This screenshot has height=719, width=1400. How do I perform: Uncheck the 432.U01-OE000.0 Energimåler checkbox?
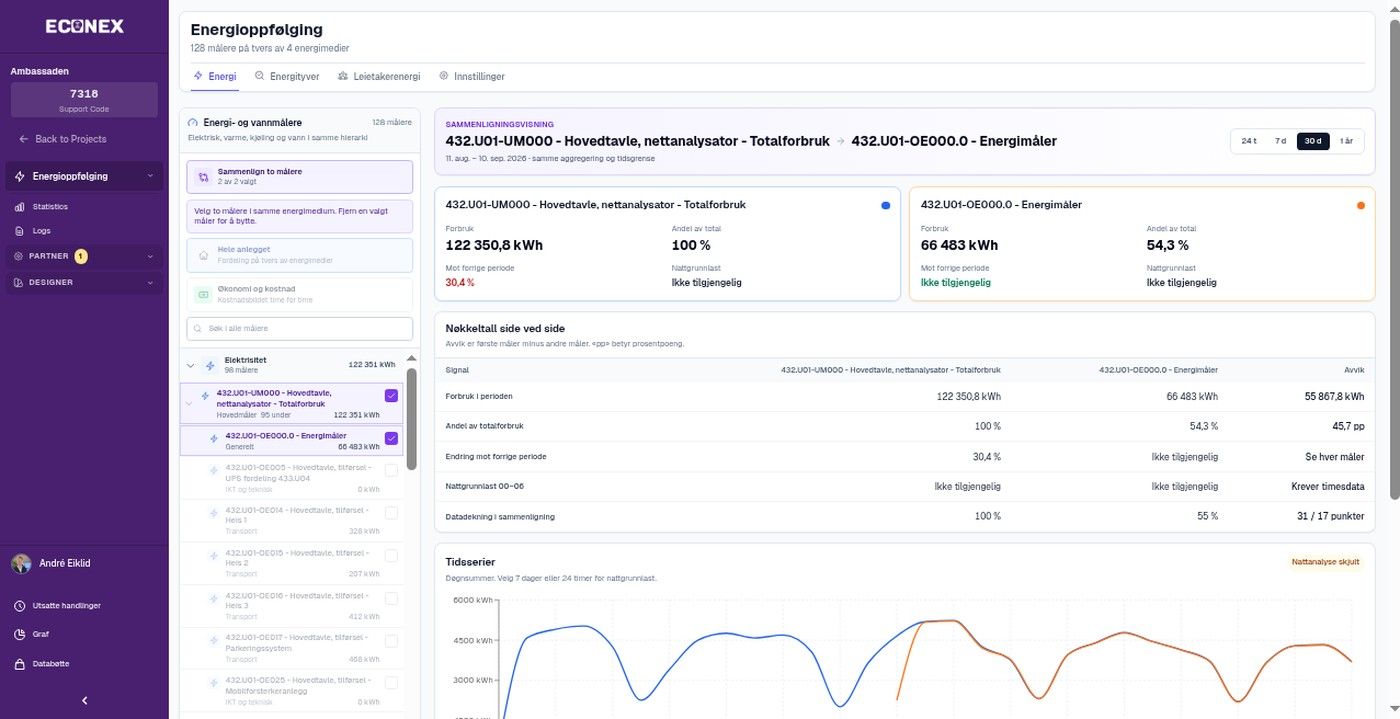391,438
